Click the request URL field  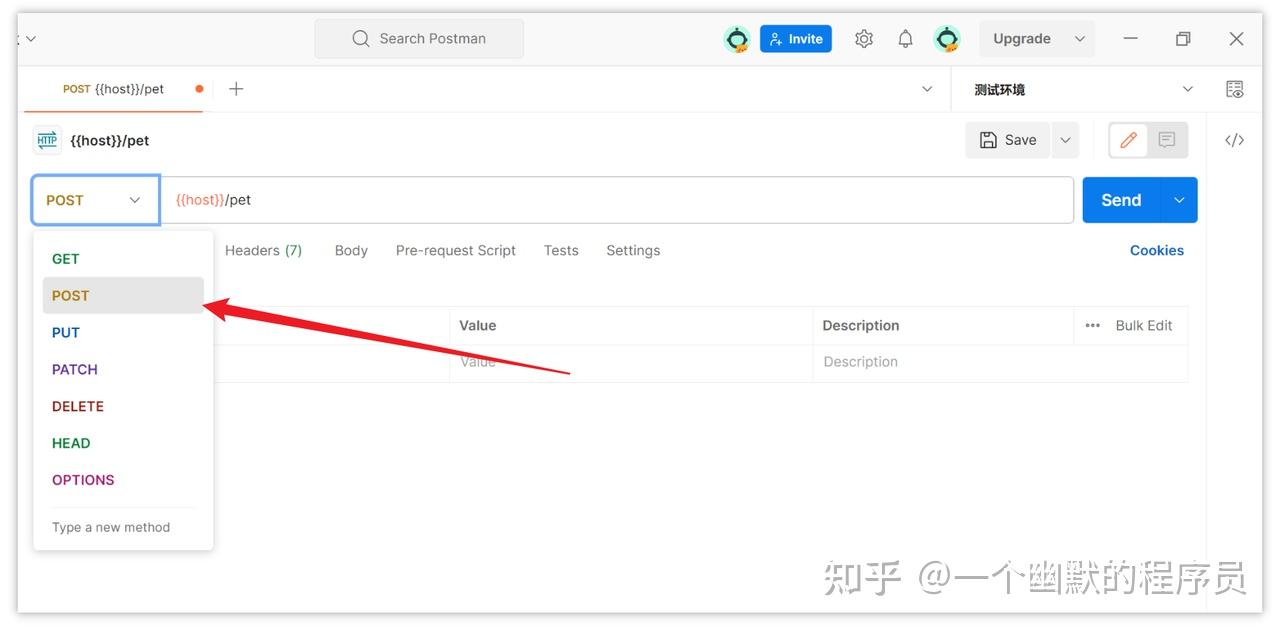click(x=617, y=200)
